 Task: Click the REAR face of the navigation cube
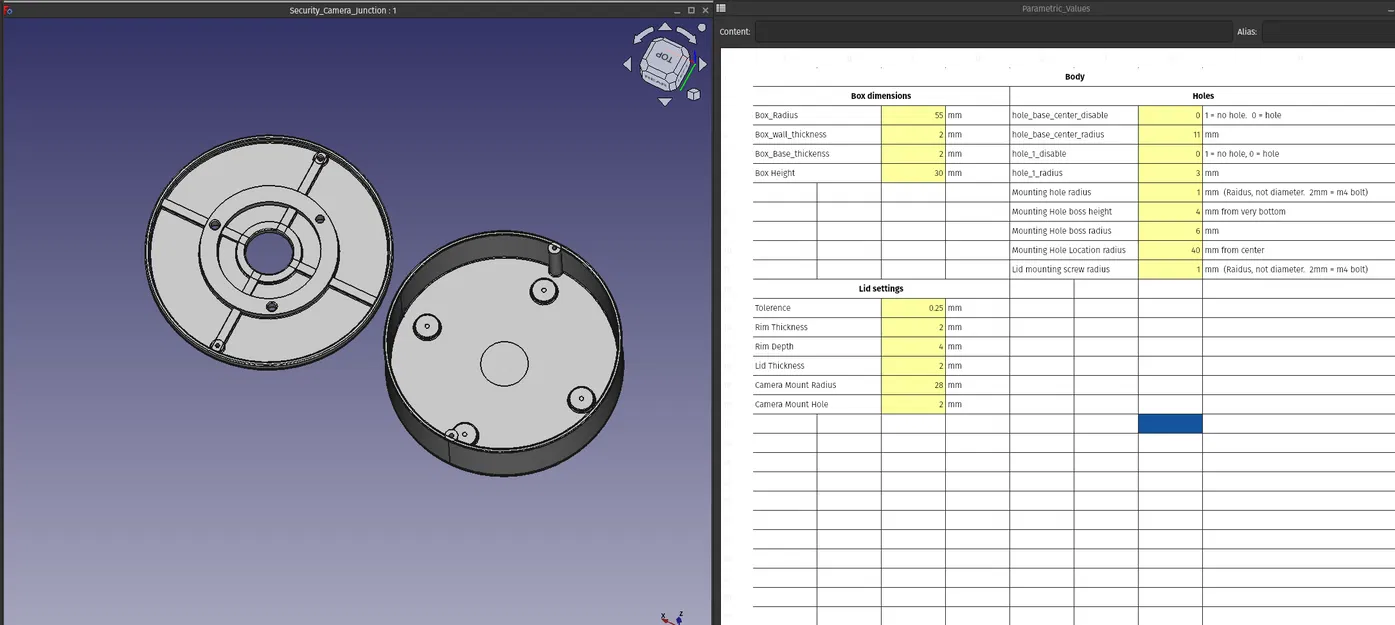[656, 80]
